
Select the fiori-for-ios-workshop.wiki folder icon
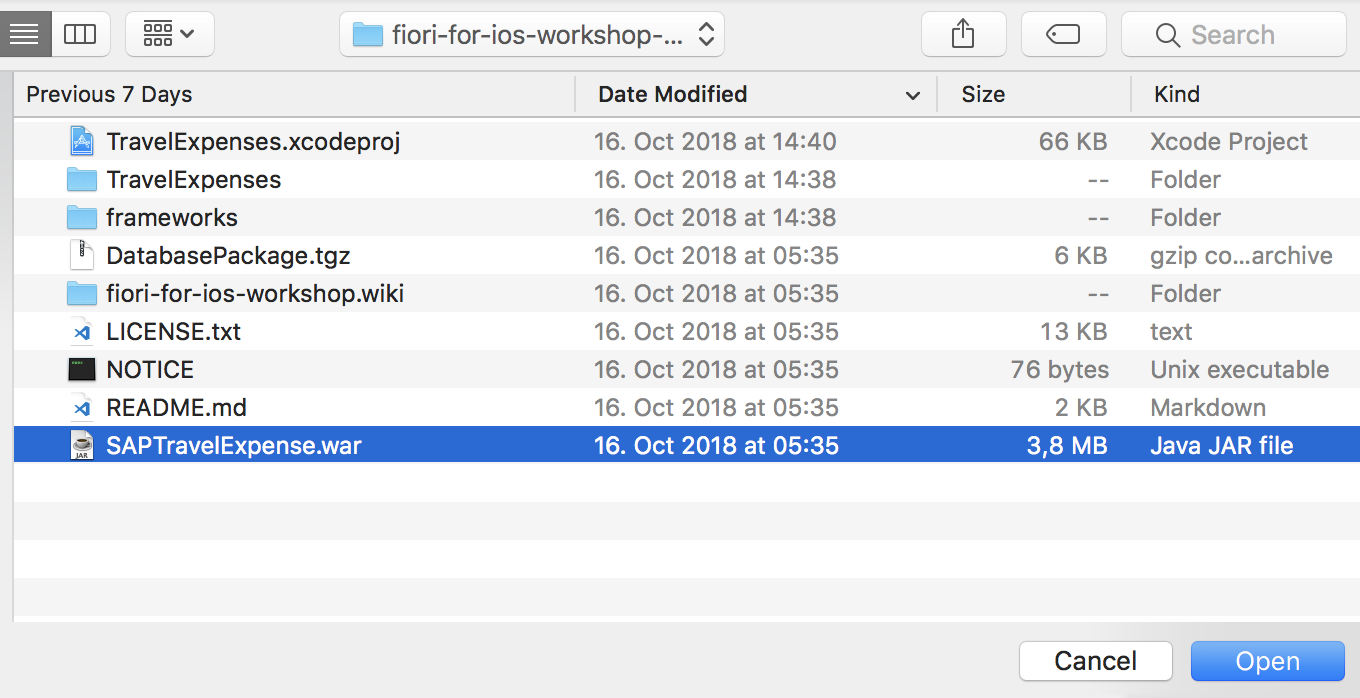point(82,294)
